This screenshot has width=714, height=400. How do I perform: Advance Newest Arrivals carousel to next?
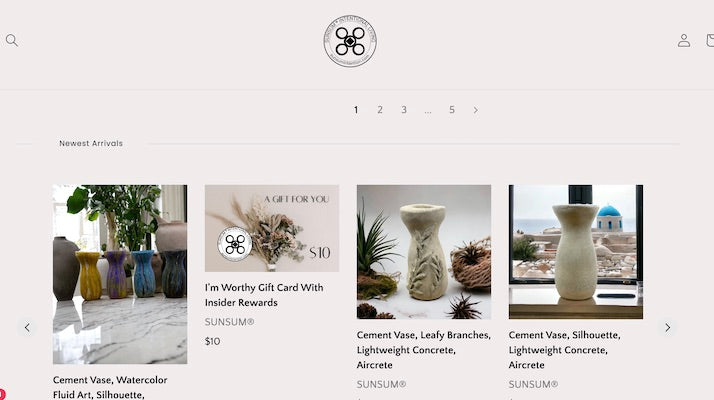[x=668, y=327]
